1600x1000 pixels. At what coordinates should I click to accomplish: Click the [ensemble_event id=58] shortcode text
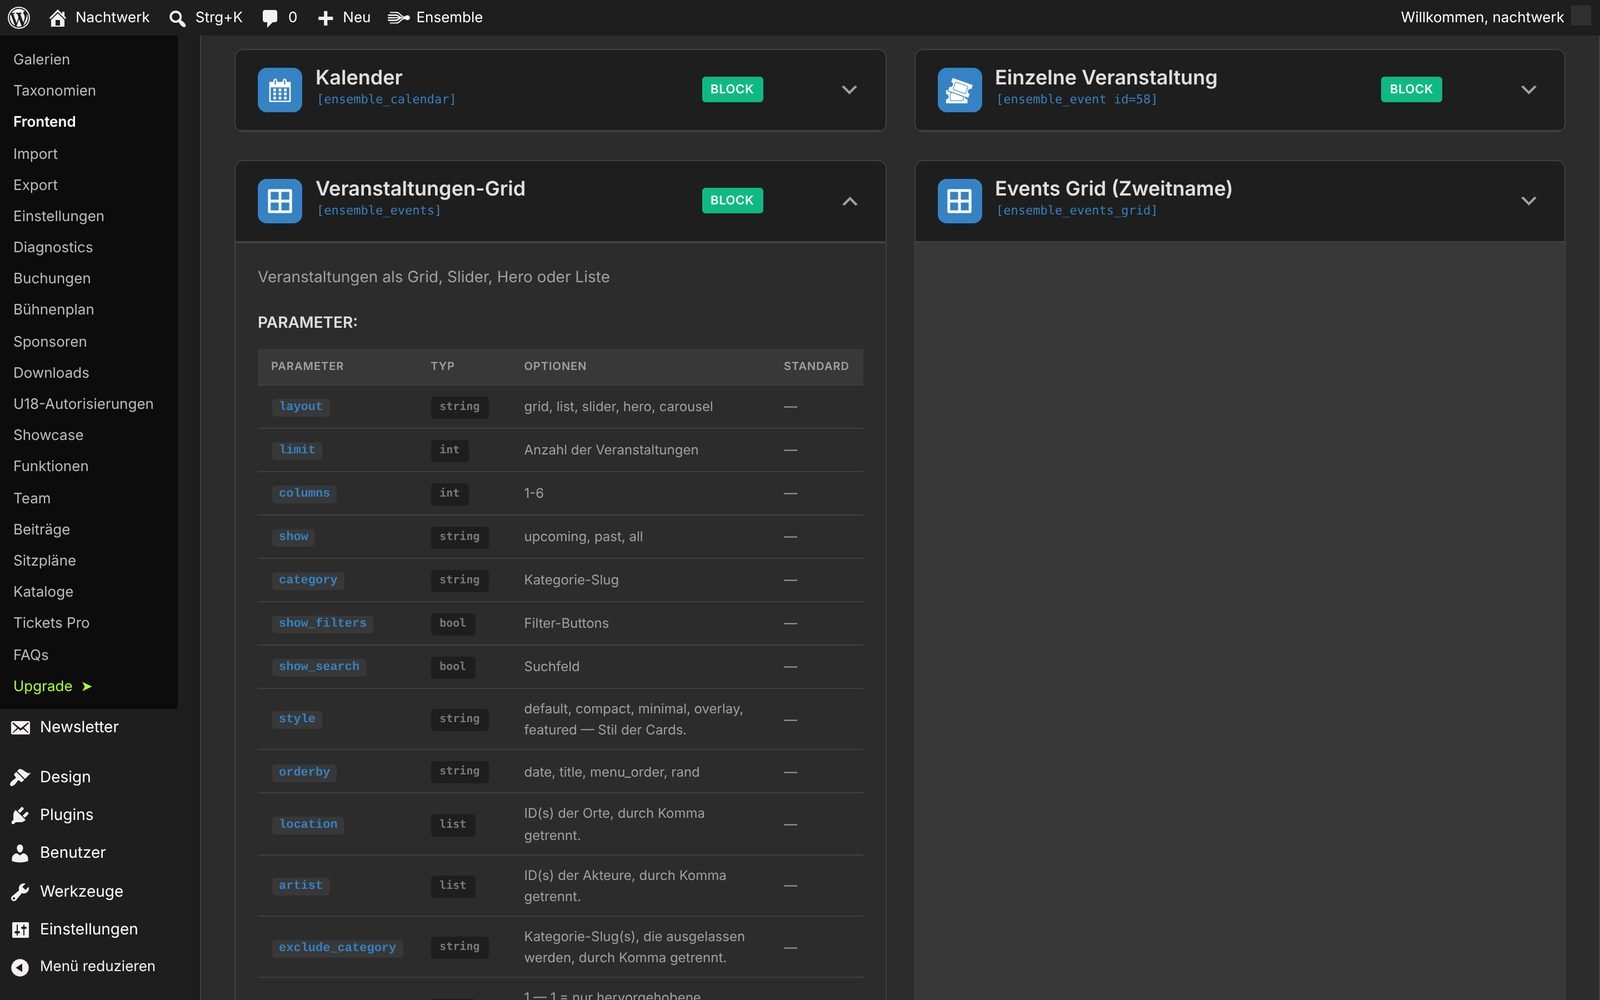pos(1077,100)
